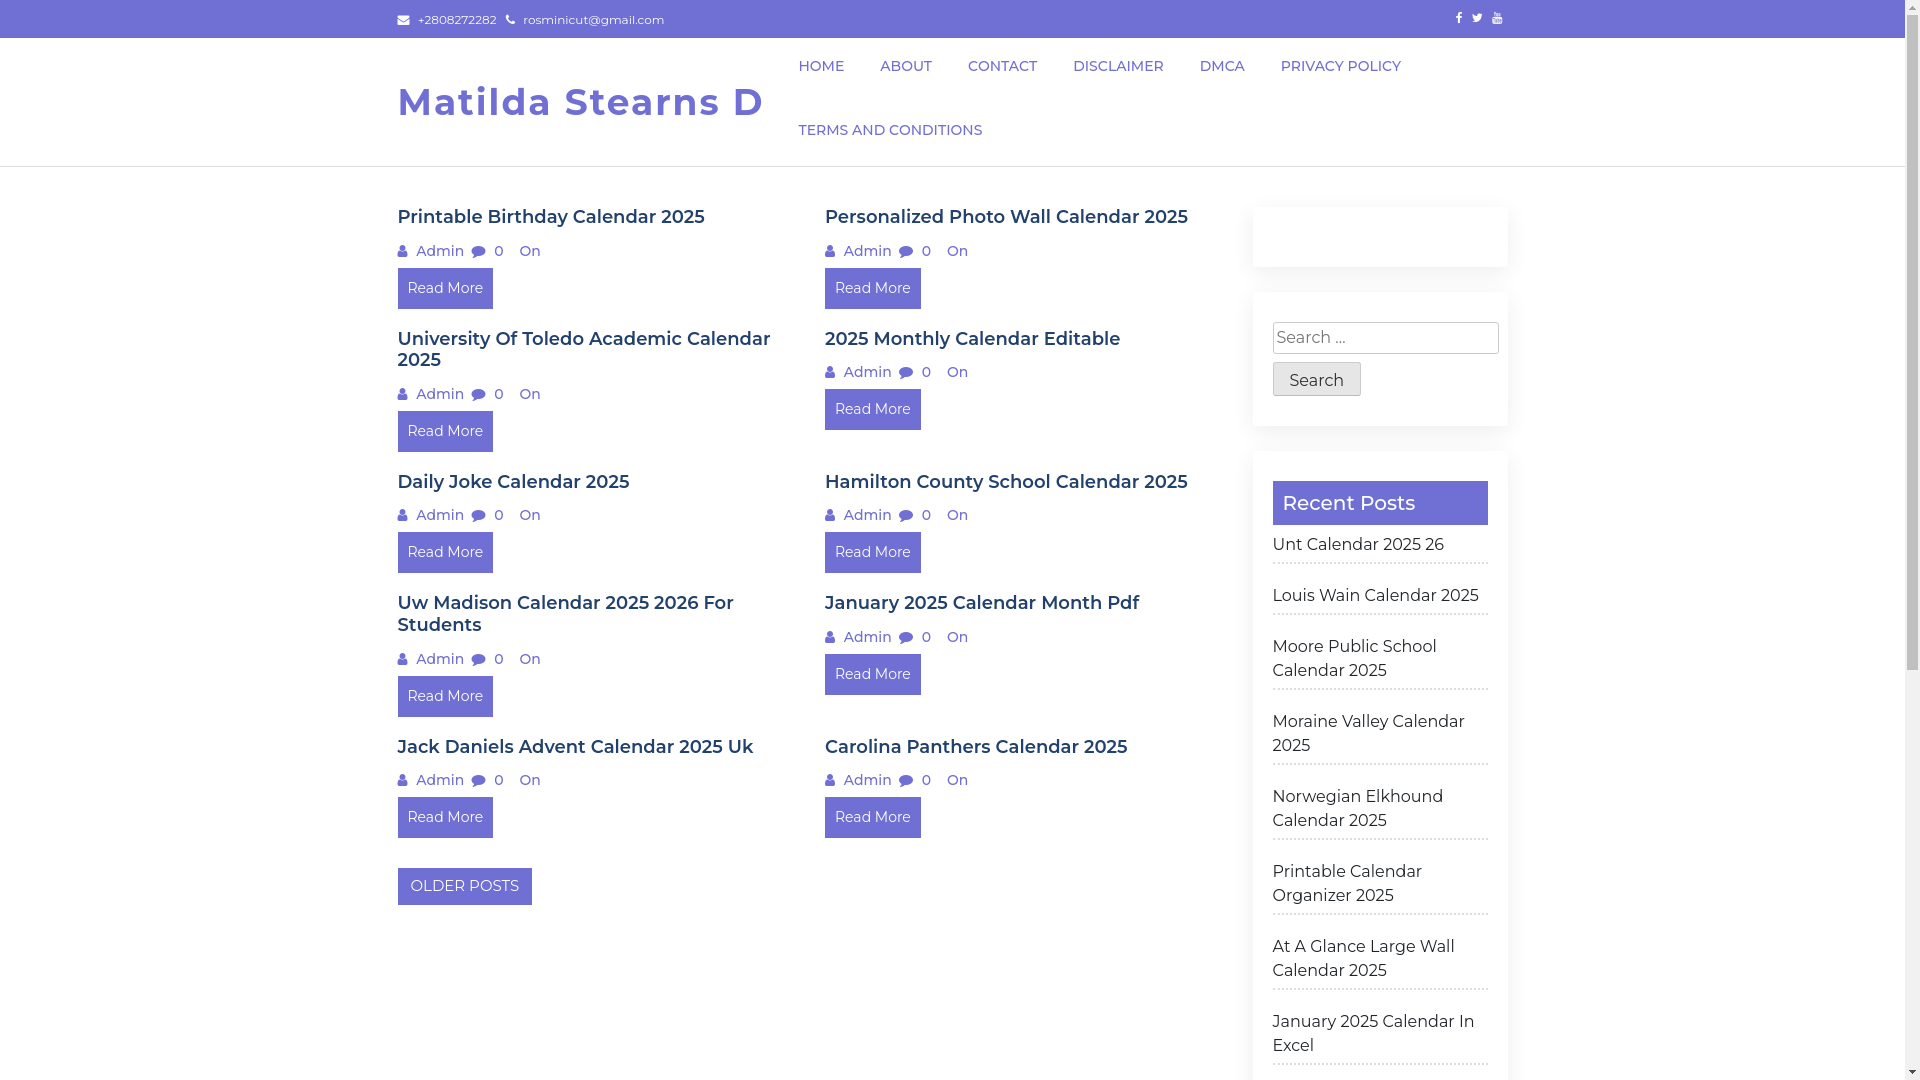Click the +2808272282 phone number

tap(457, 20)
